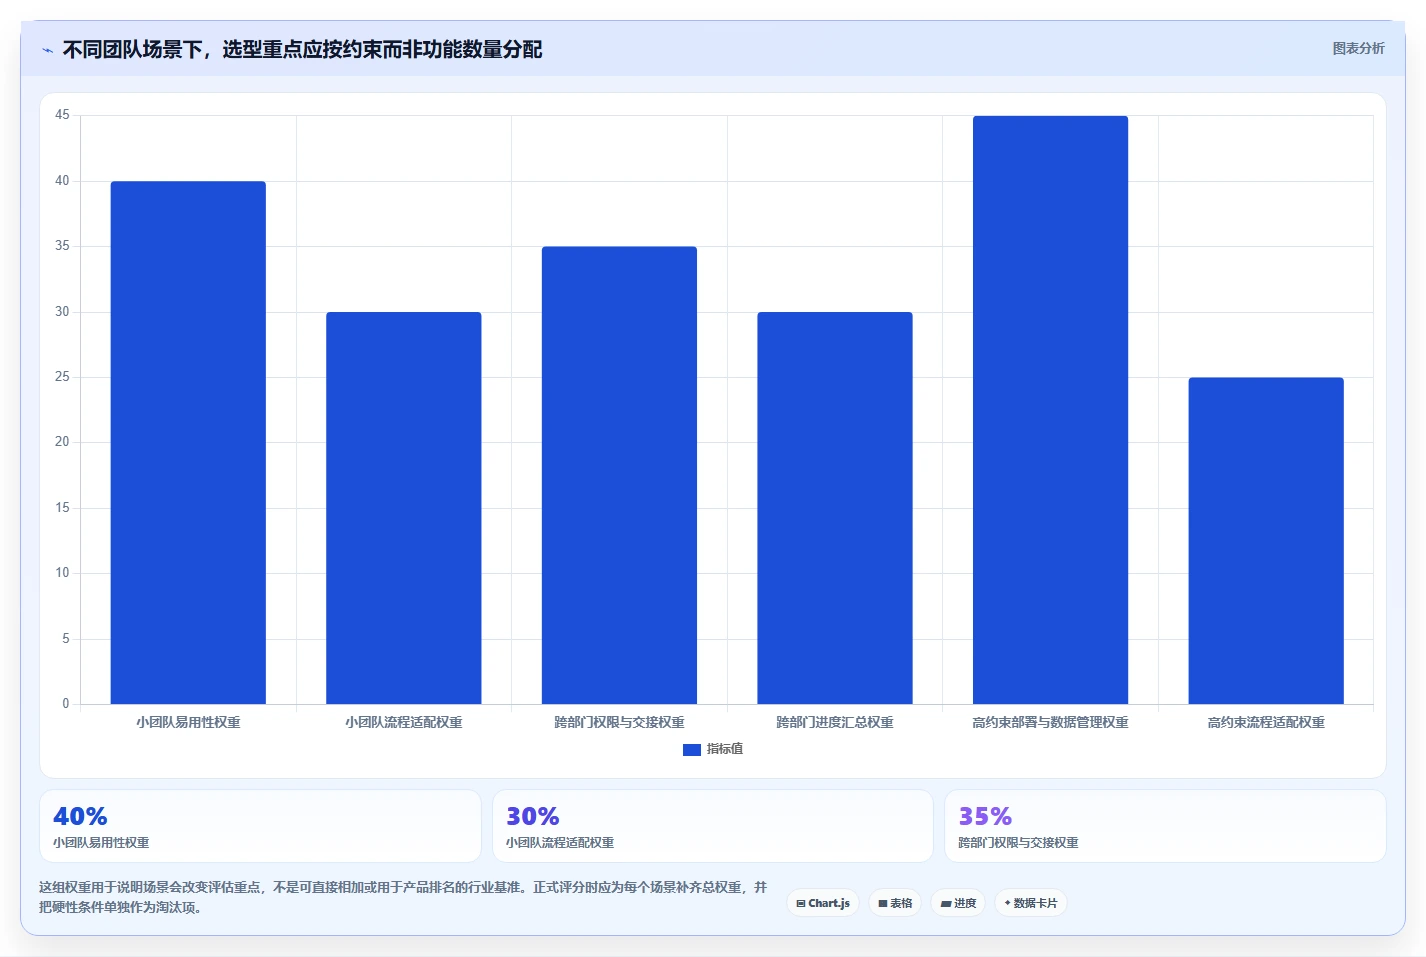Screen dimensions: 1426x957
Task: Click the chart title 不同团队场景下 heading
Action: pyautogui.click(x=302, y=49)
